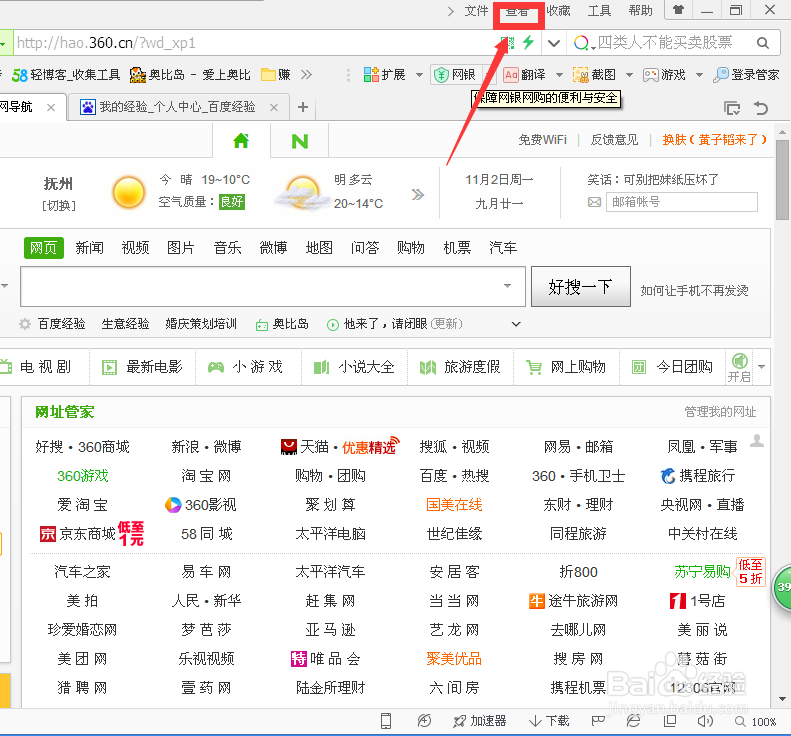This screenshot has width=791, height=736.
Task: Click the tab list window icon
Action: pos(731,107)
